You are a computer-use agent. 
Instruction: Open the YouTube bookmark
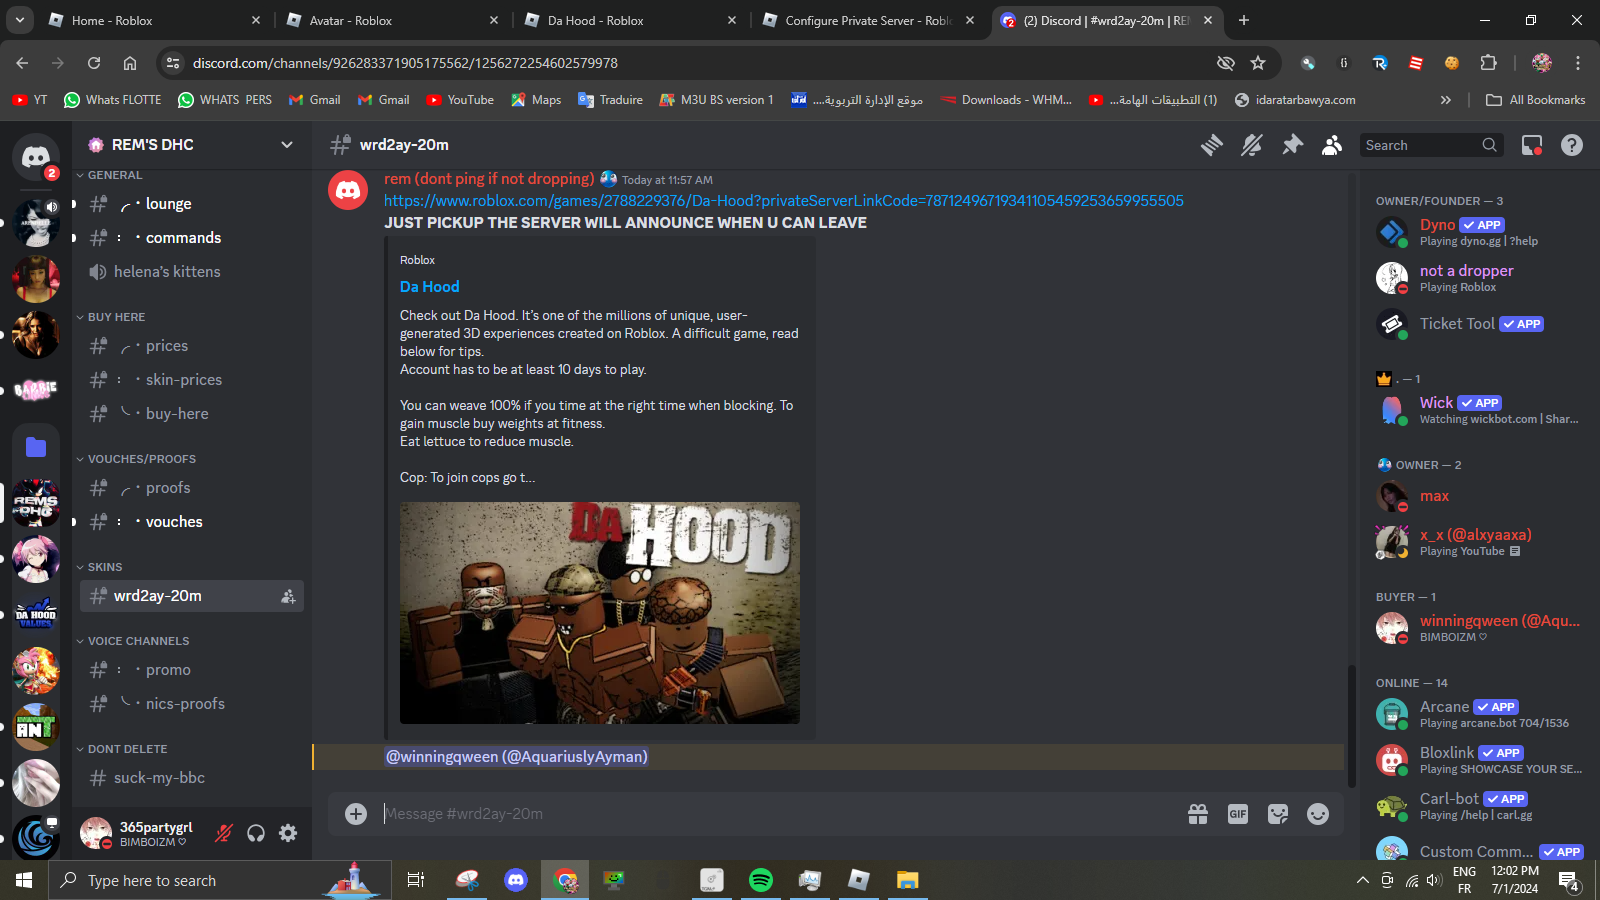(x=460, y=100)
